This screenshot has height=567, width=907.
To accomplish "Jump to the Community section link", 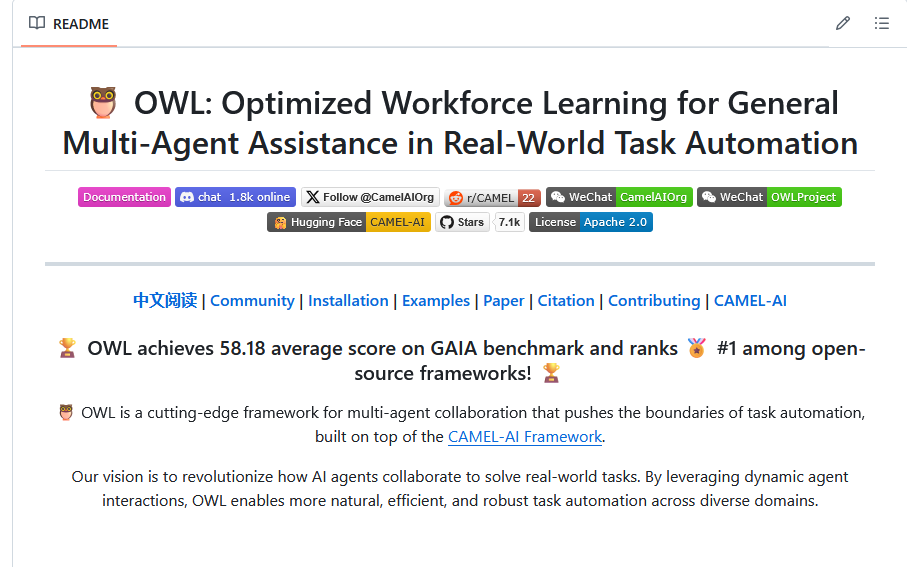I will tap(252, 301).
